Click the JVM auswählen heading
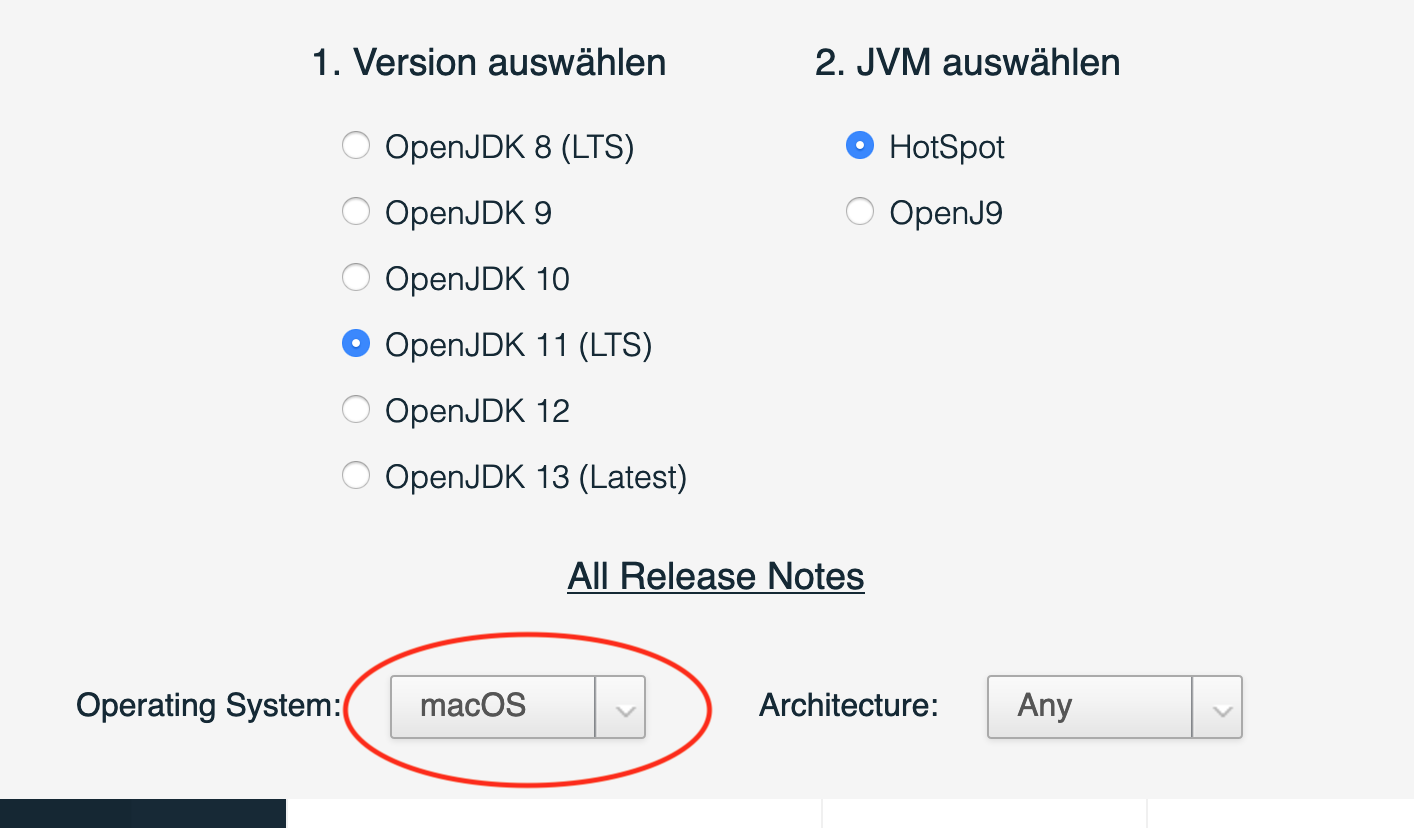Viewport: 1414px width, 828px height. [x=968, y=62]
